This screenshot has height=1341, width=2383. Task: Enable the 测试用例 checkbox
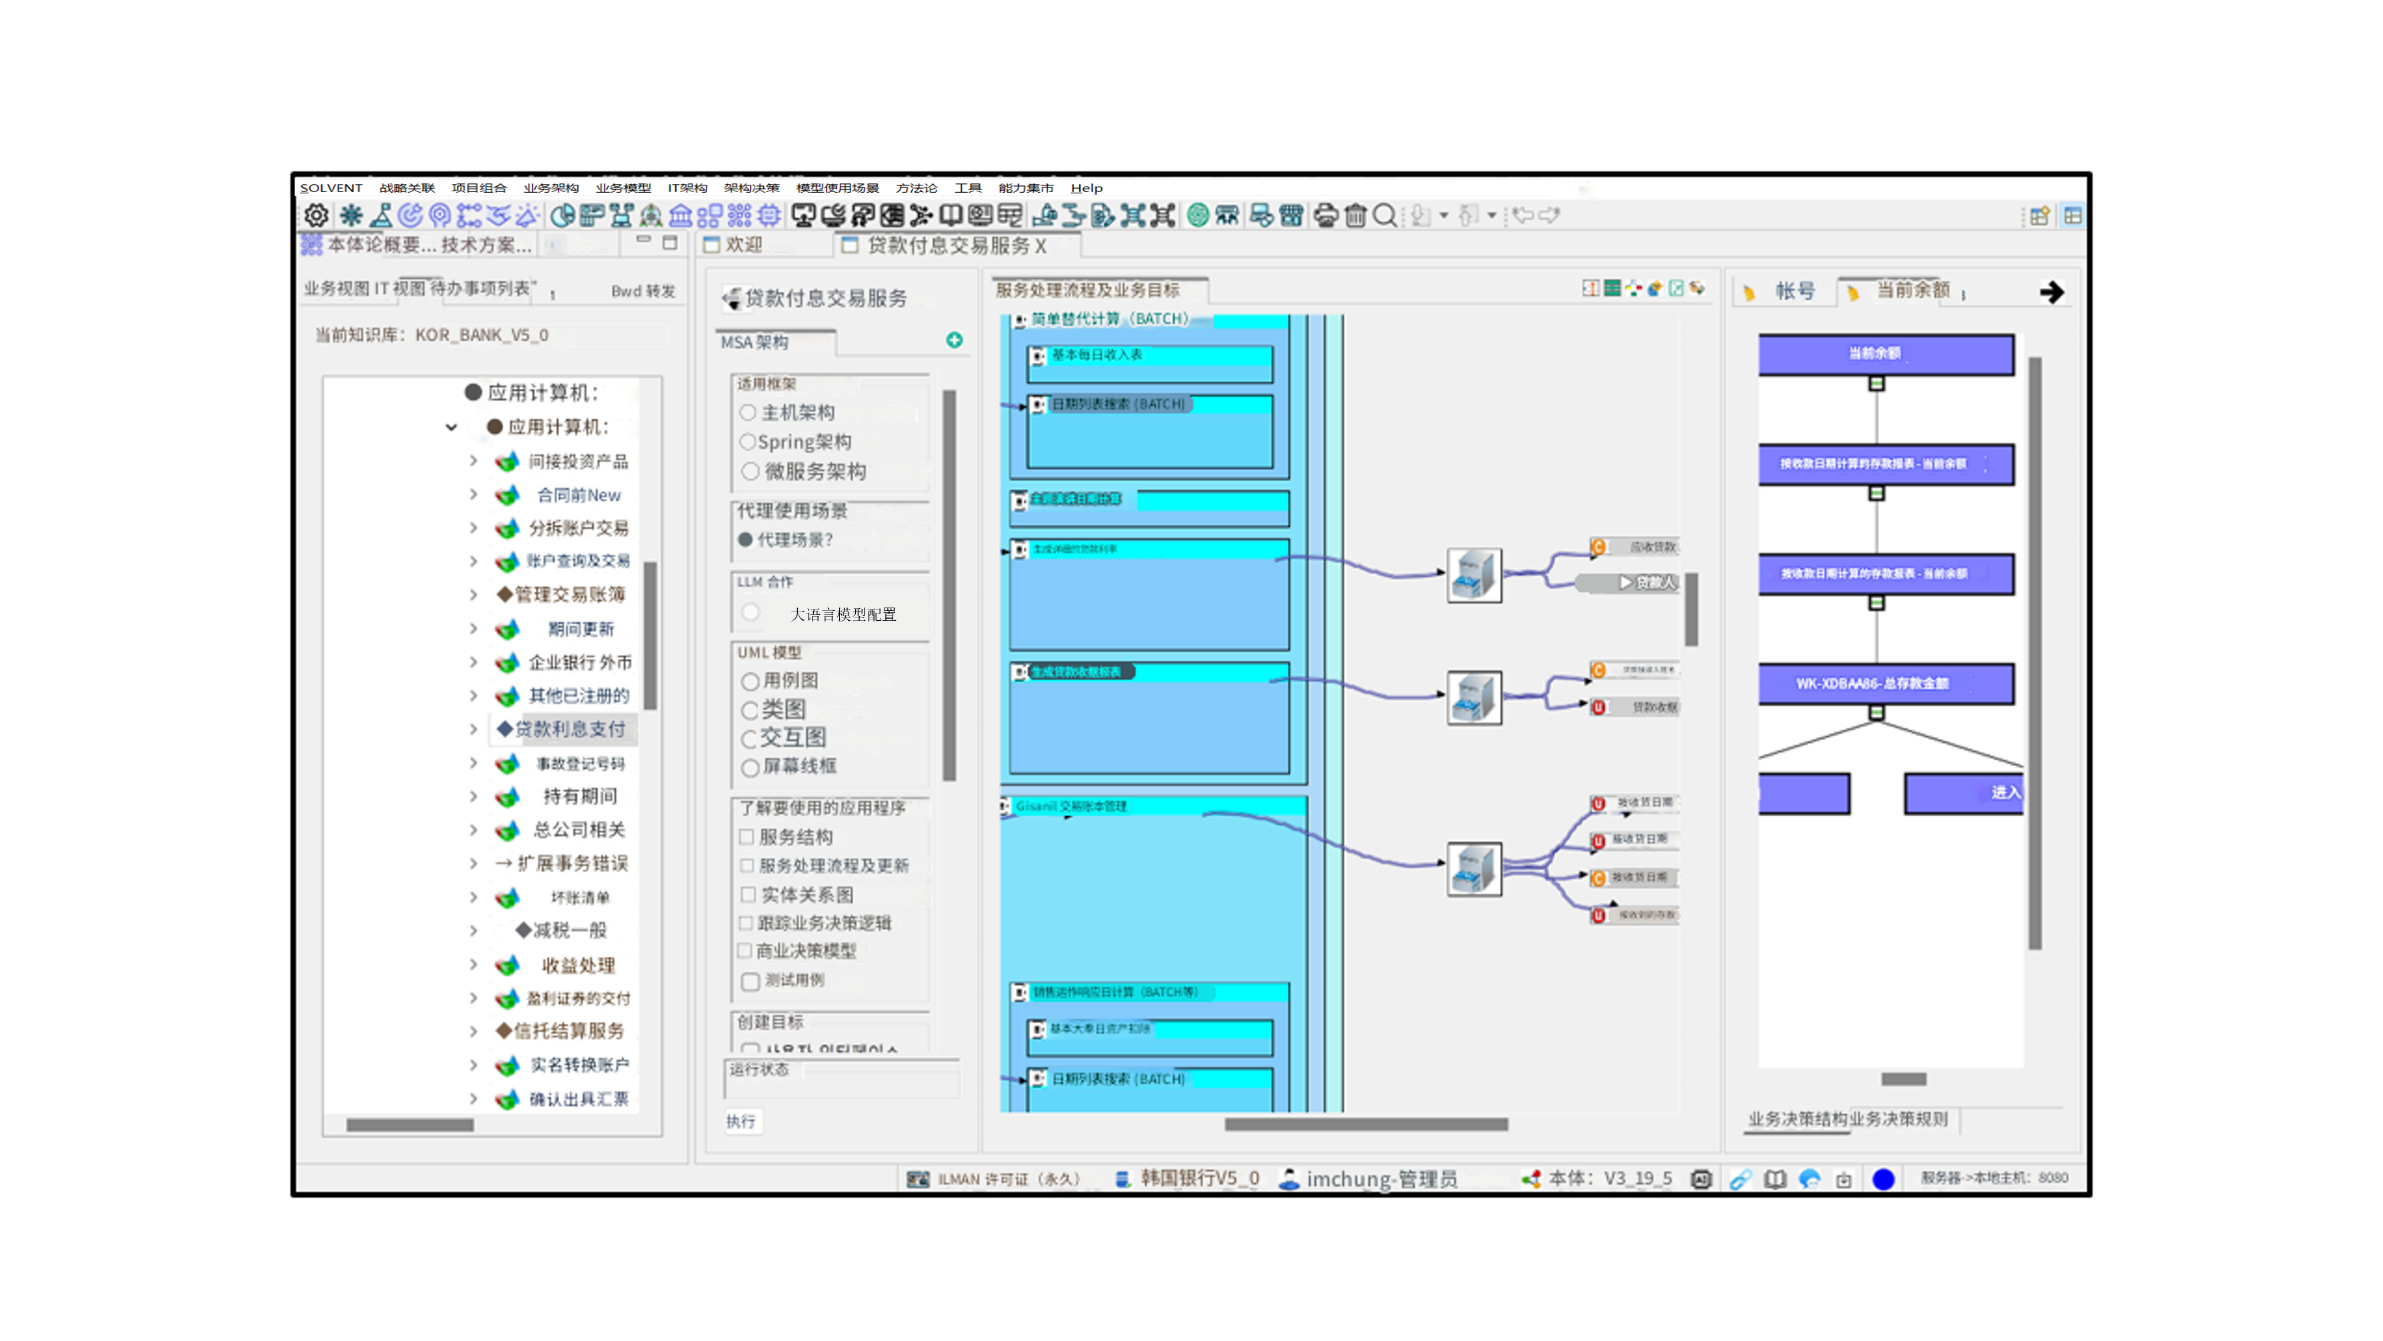(750, 981)
